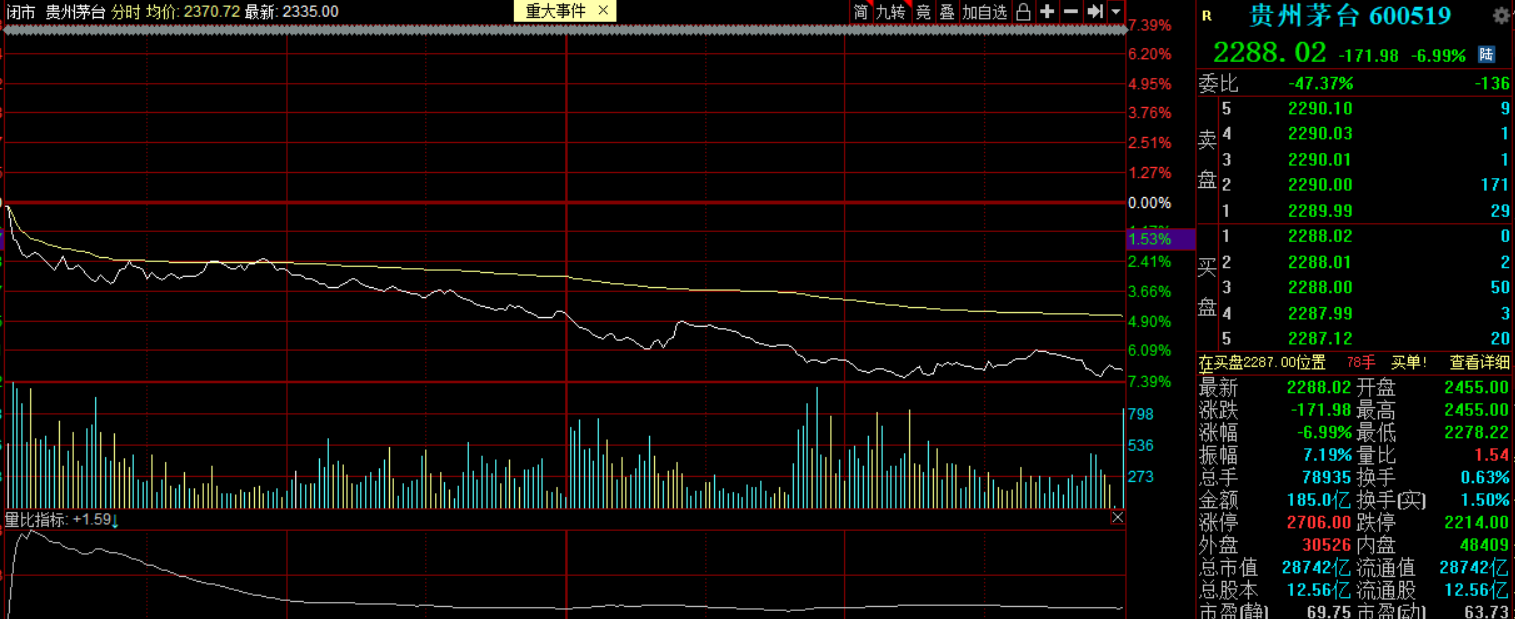Image resolution: width=1515 pixels, height=619 pixels.
Task: Click the blue 陆 badge icon
Action: point(1487,54)
